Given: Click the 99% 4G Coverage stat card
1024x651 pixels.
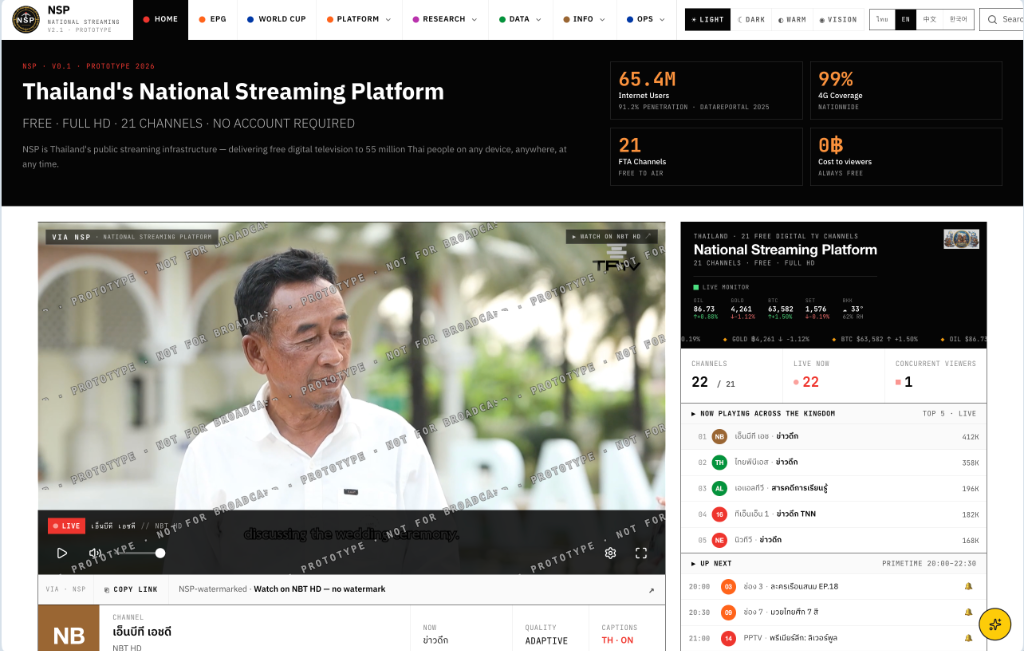Looking at the screenshot, I should coord(906,91).
